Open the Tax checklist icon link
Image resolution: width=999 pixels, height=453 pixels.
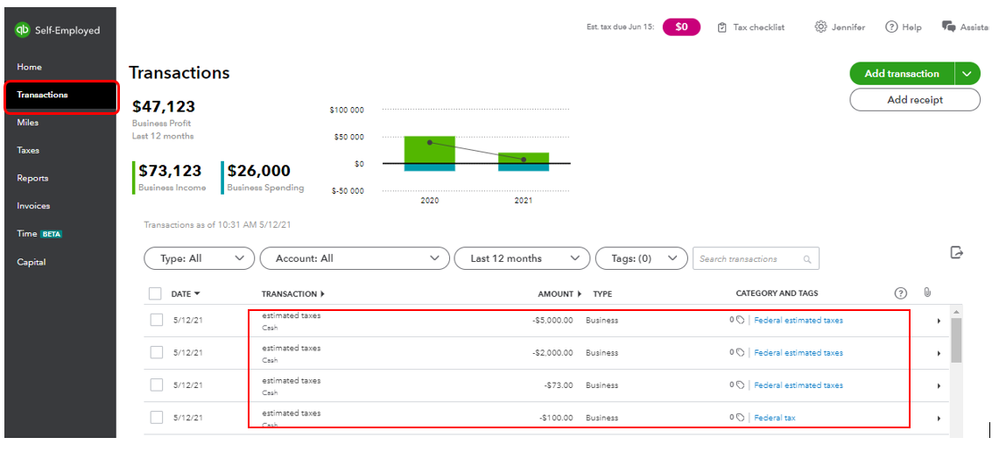(722, 27)
